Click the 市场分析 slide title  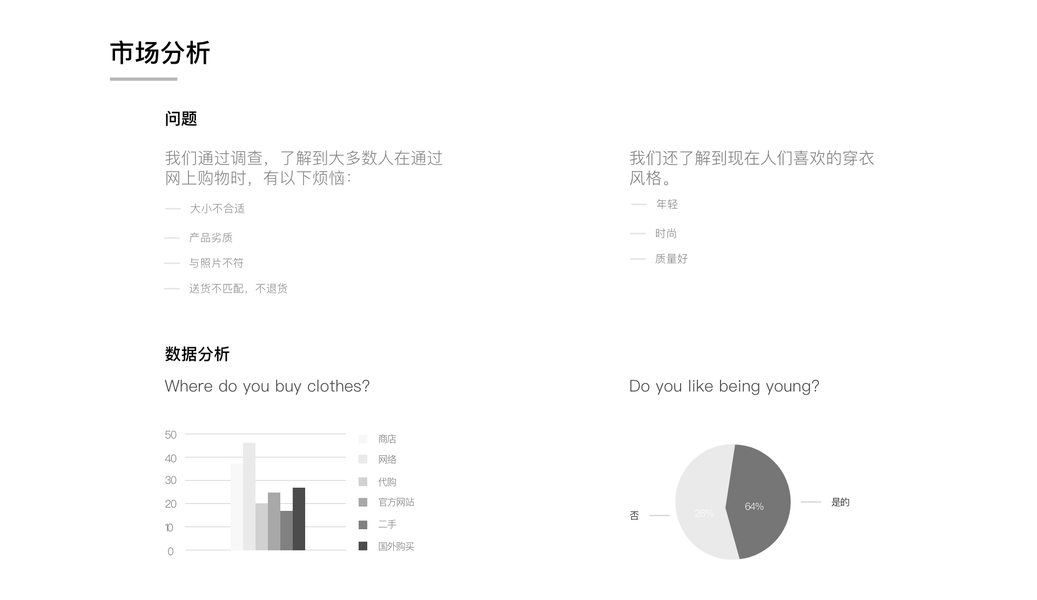[160, 53]
